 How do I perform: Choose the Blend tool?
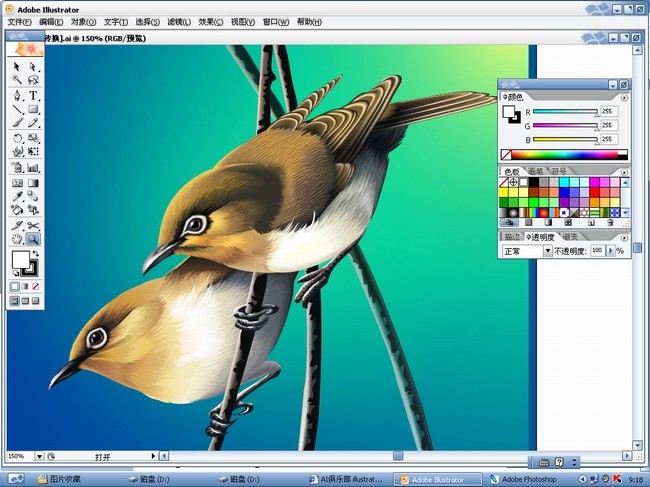(33, 196)
